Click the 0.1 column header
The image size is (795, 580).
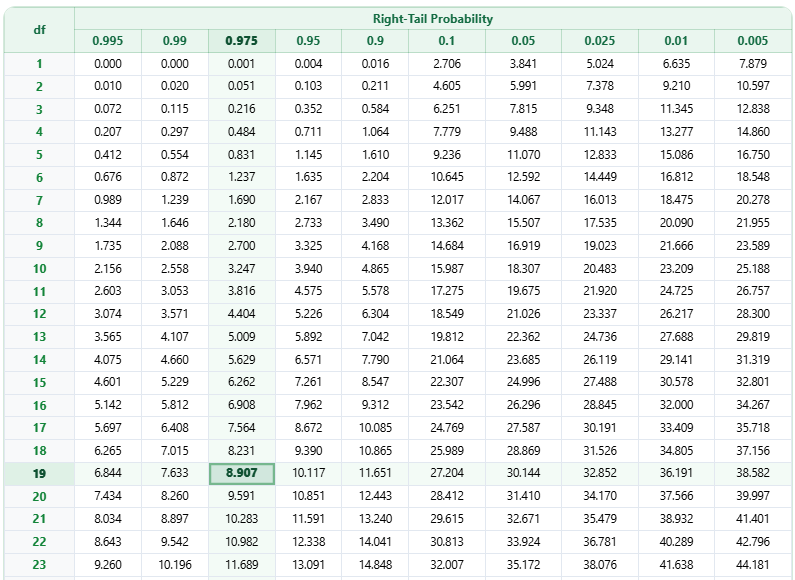click(x=447, y=41)
